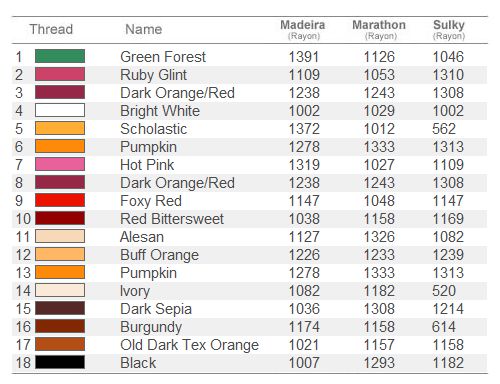Image resolution: width=500 pixels, height=384 pixels.
Task: Click the Burgundy color swatch
Action: [x=60, y=326]
